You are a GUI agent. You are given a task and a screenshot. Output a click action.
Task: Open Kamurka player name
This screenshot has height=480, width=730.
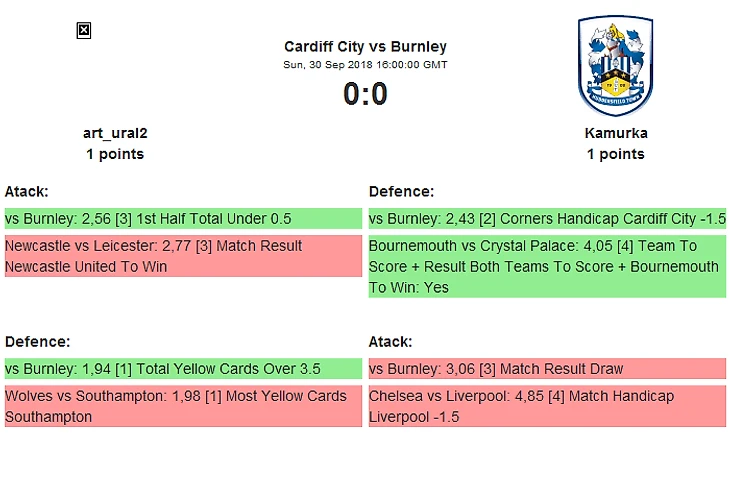615,133
